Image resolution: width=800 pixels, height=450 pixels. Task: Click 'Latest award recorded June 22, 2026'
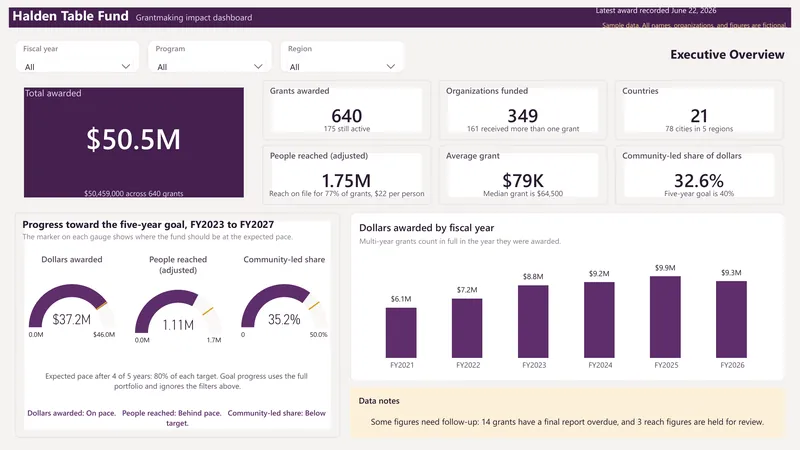coord(656,10)
